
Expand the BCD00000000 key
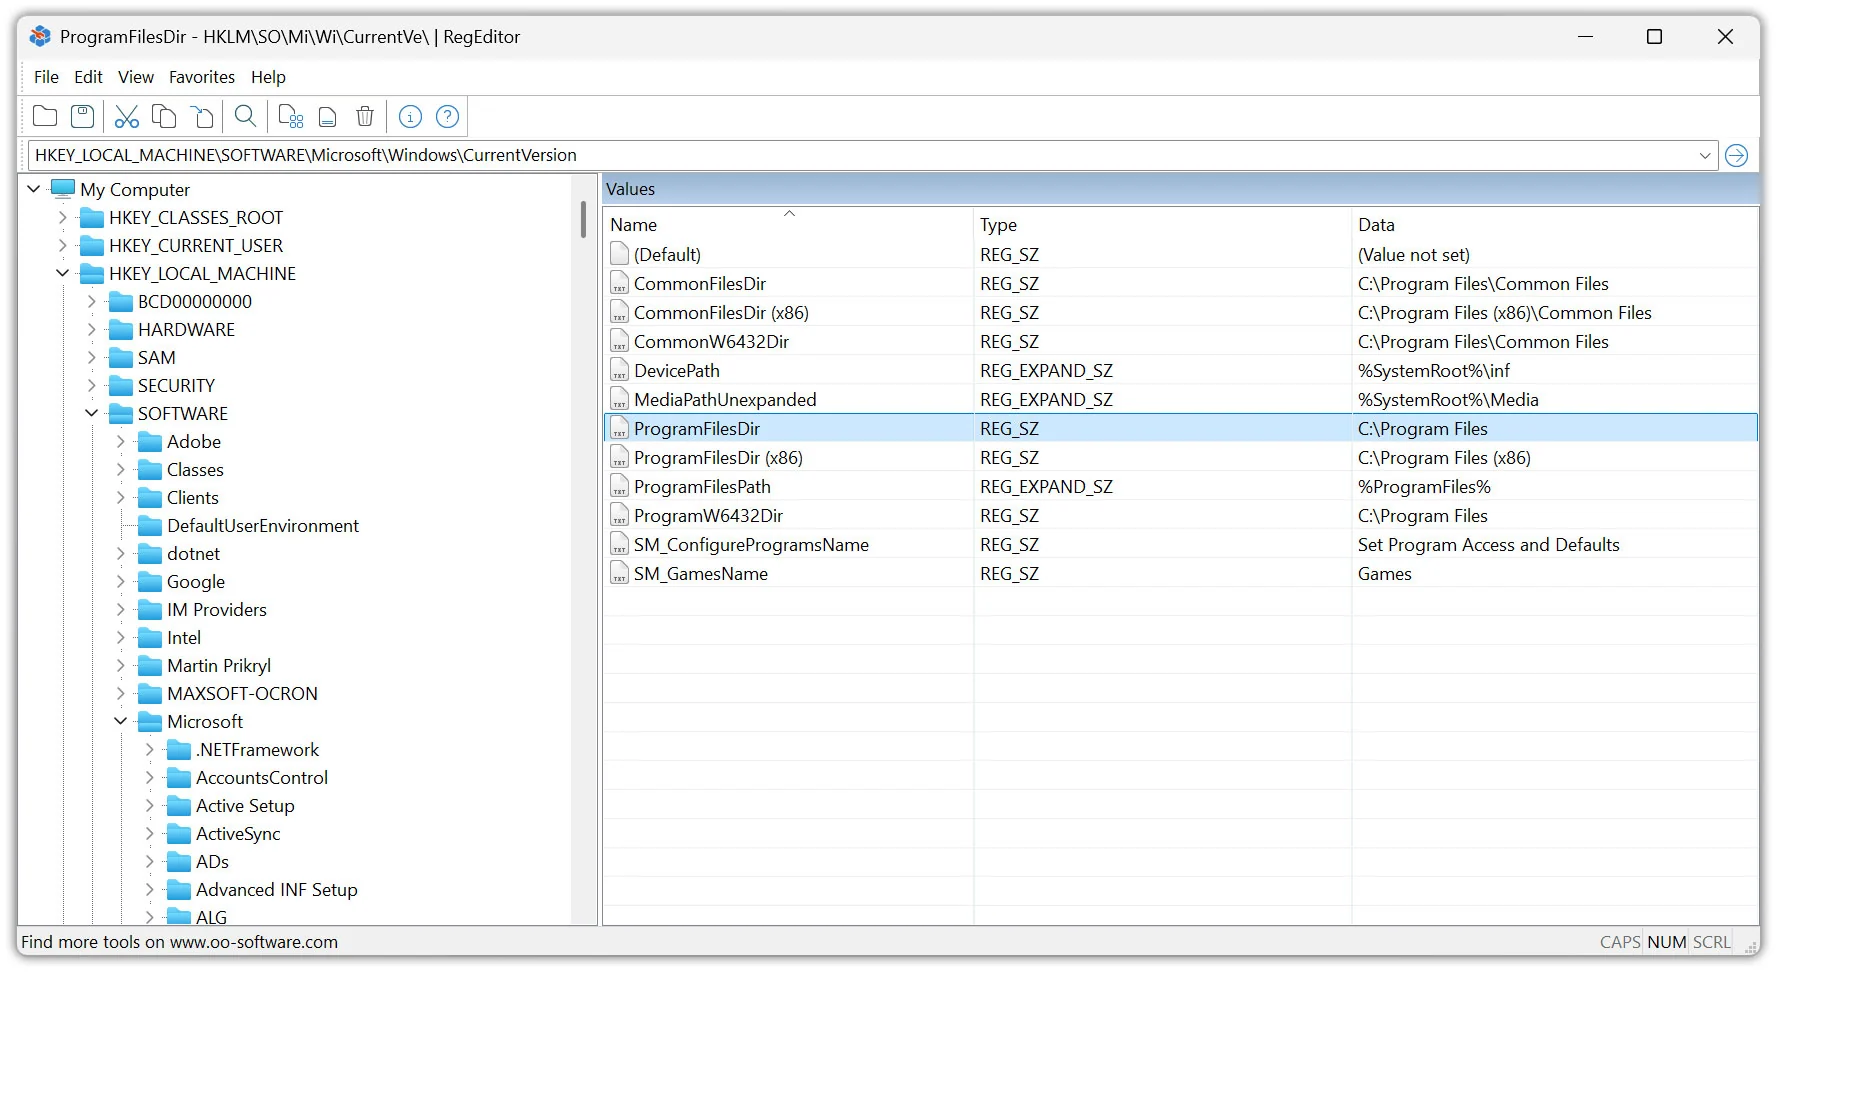(x=92, y=301)
